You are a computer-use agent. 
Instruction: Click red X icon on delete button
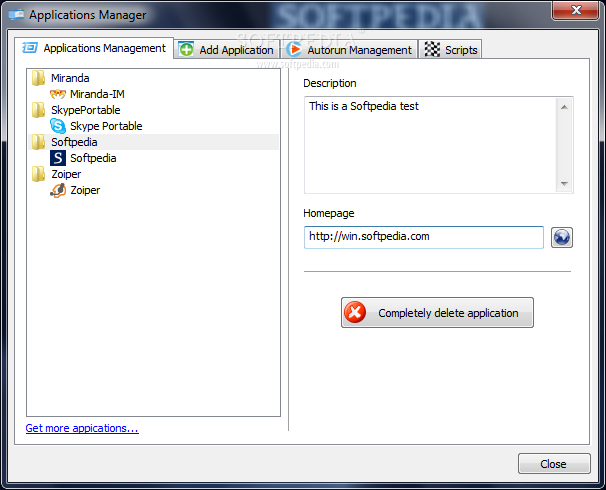point(355,312)
